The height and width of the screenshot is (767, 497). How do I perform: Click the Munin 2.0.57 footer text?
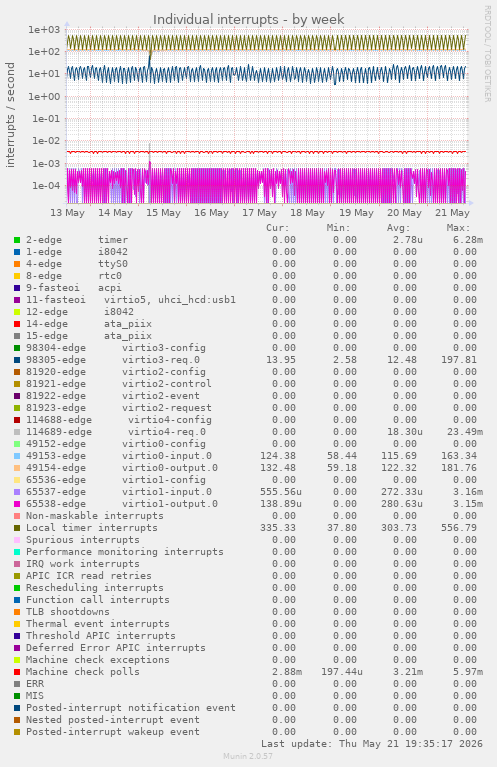tap(248, 756)
